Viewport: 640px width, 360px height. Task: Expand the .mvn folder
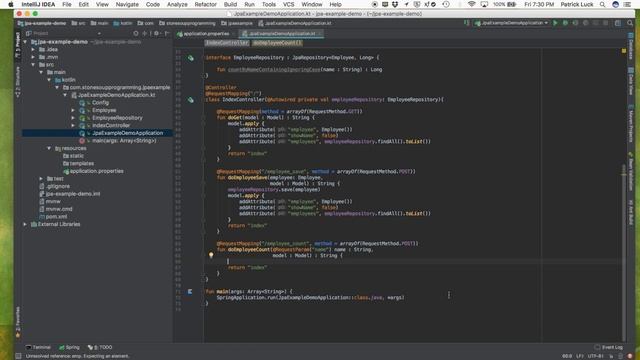click(33, 57)
